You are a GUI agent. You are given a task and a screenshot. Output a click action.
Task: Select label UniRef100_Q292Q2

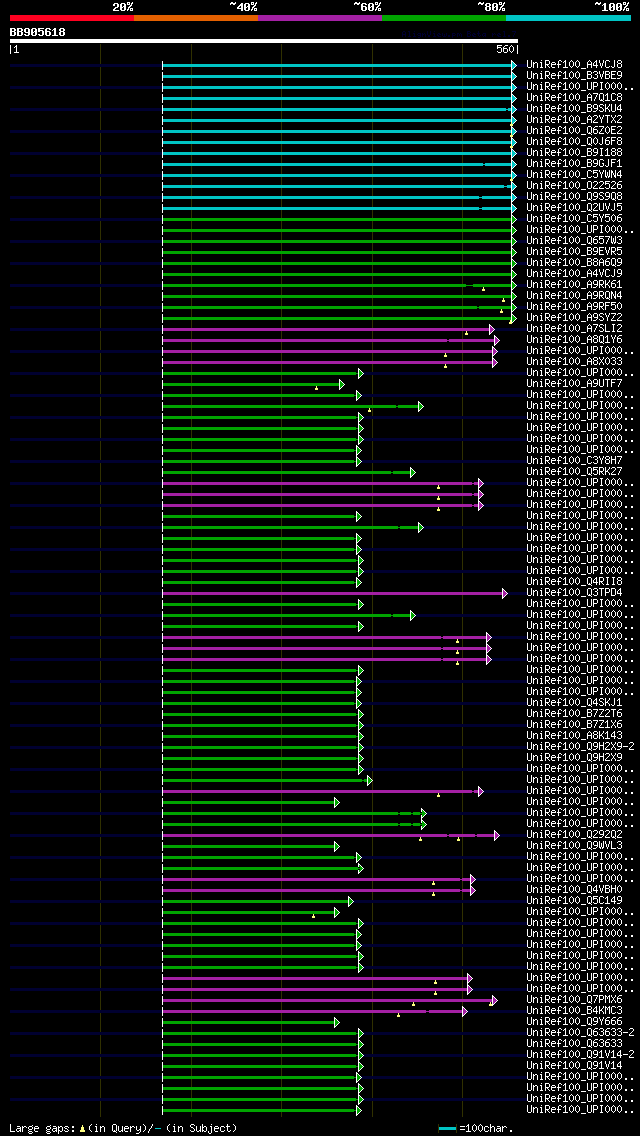coord(574,835)
